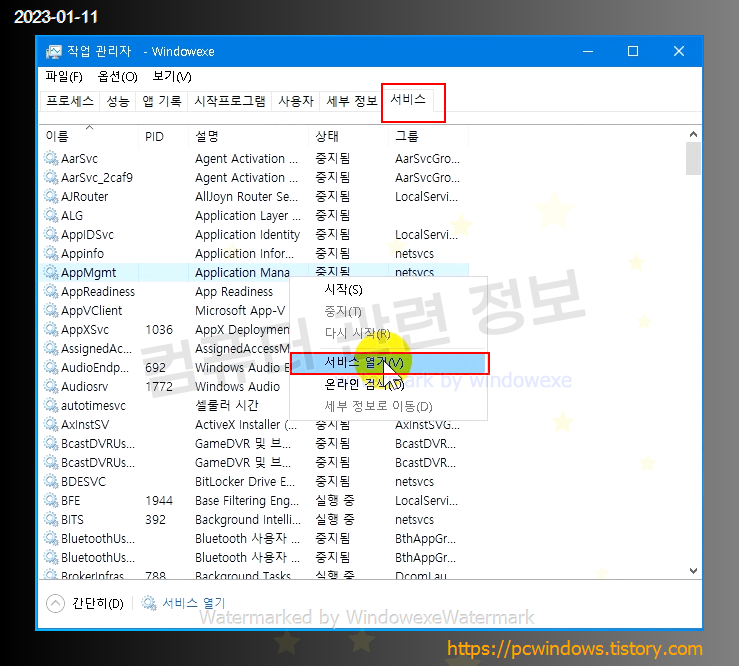The image size is (739, 666).
Task: Click the scrollbar down arrow
Action: 693,571
